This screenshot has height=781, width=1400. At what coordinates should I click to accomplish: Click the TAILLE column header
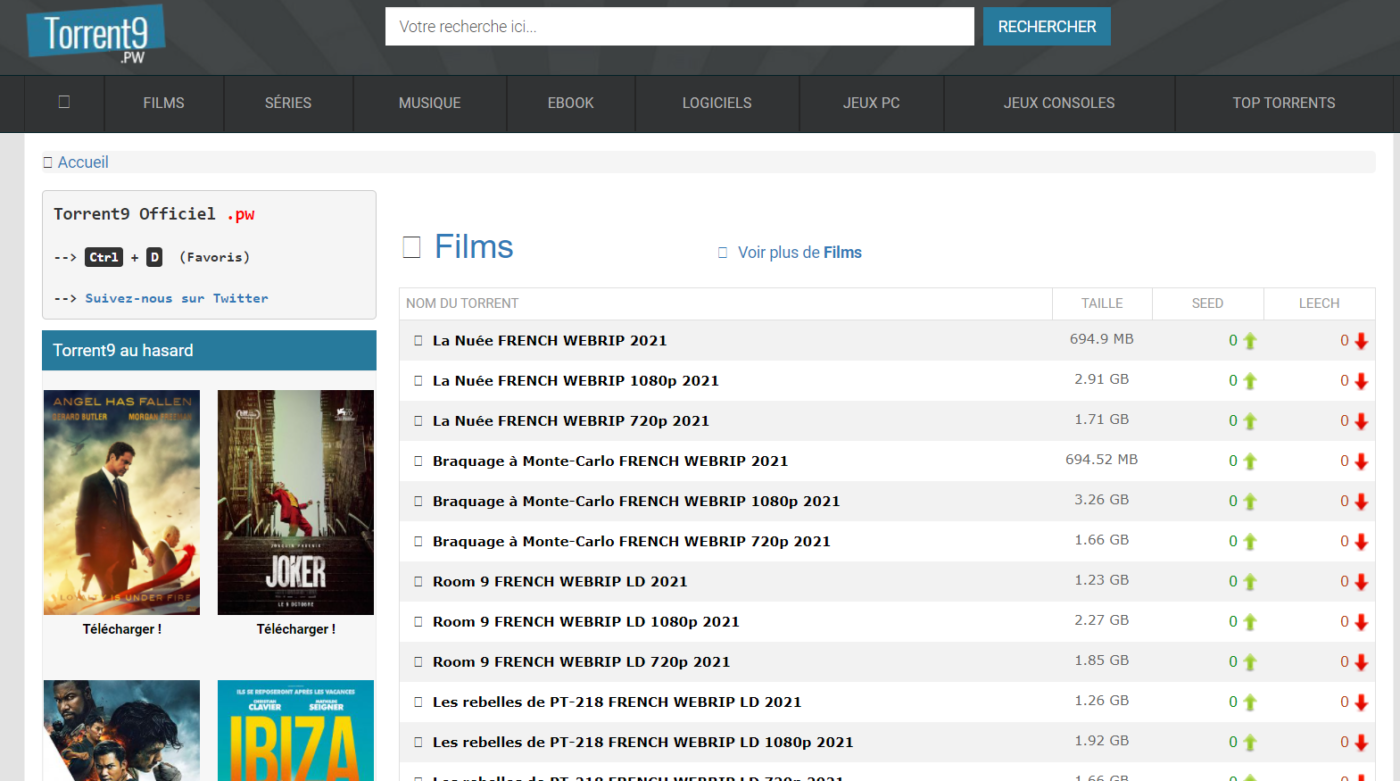point(1102,303)
